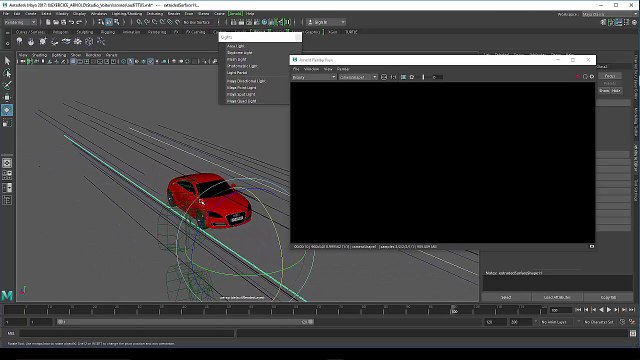Viewport: 640px width, 360px height.
Task: Click the current frame marker on timeline
Action: click(454, 310)
